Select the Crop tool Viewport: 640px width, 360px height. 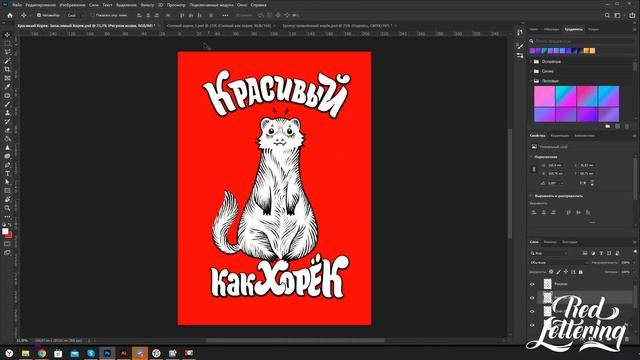pyautogui.click(x=7, y=69)
